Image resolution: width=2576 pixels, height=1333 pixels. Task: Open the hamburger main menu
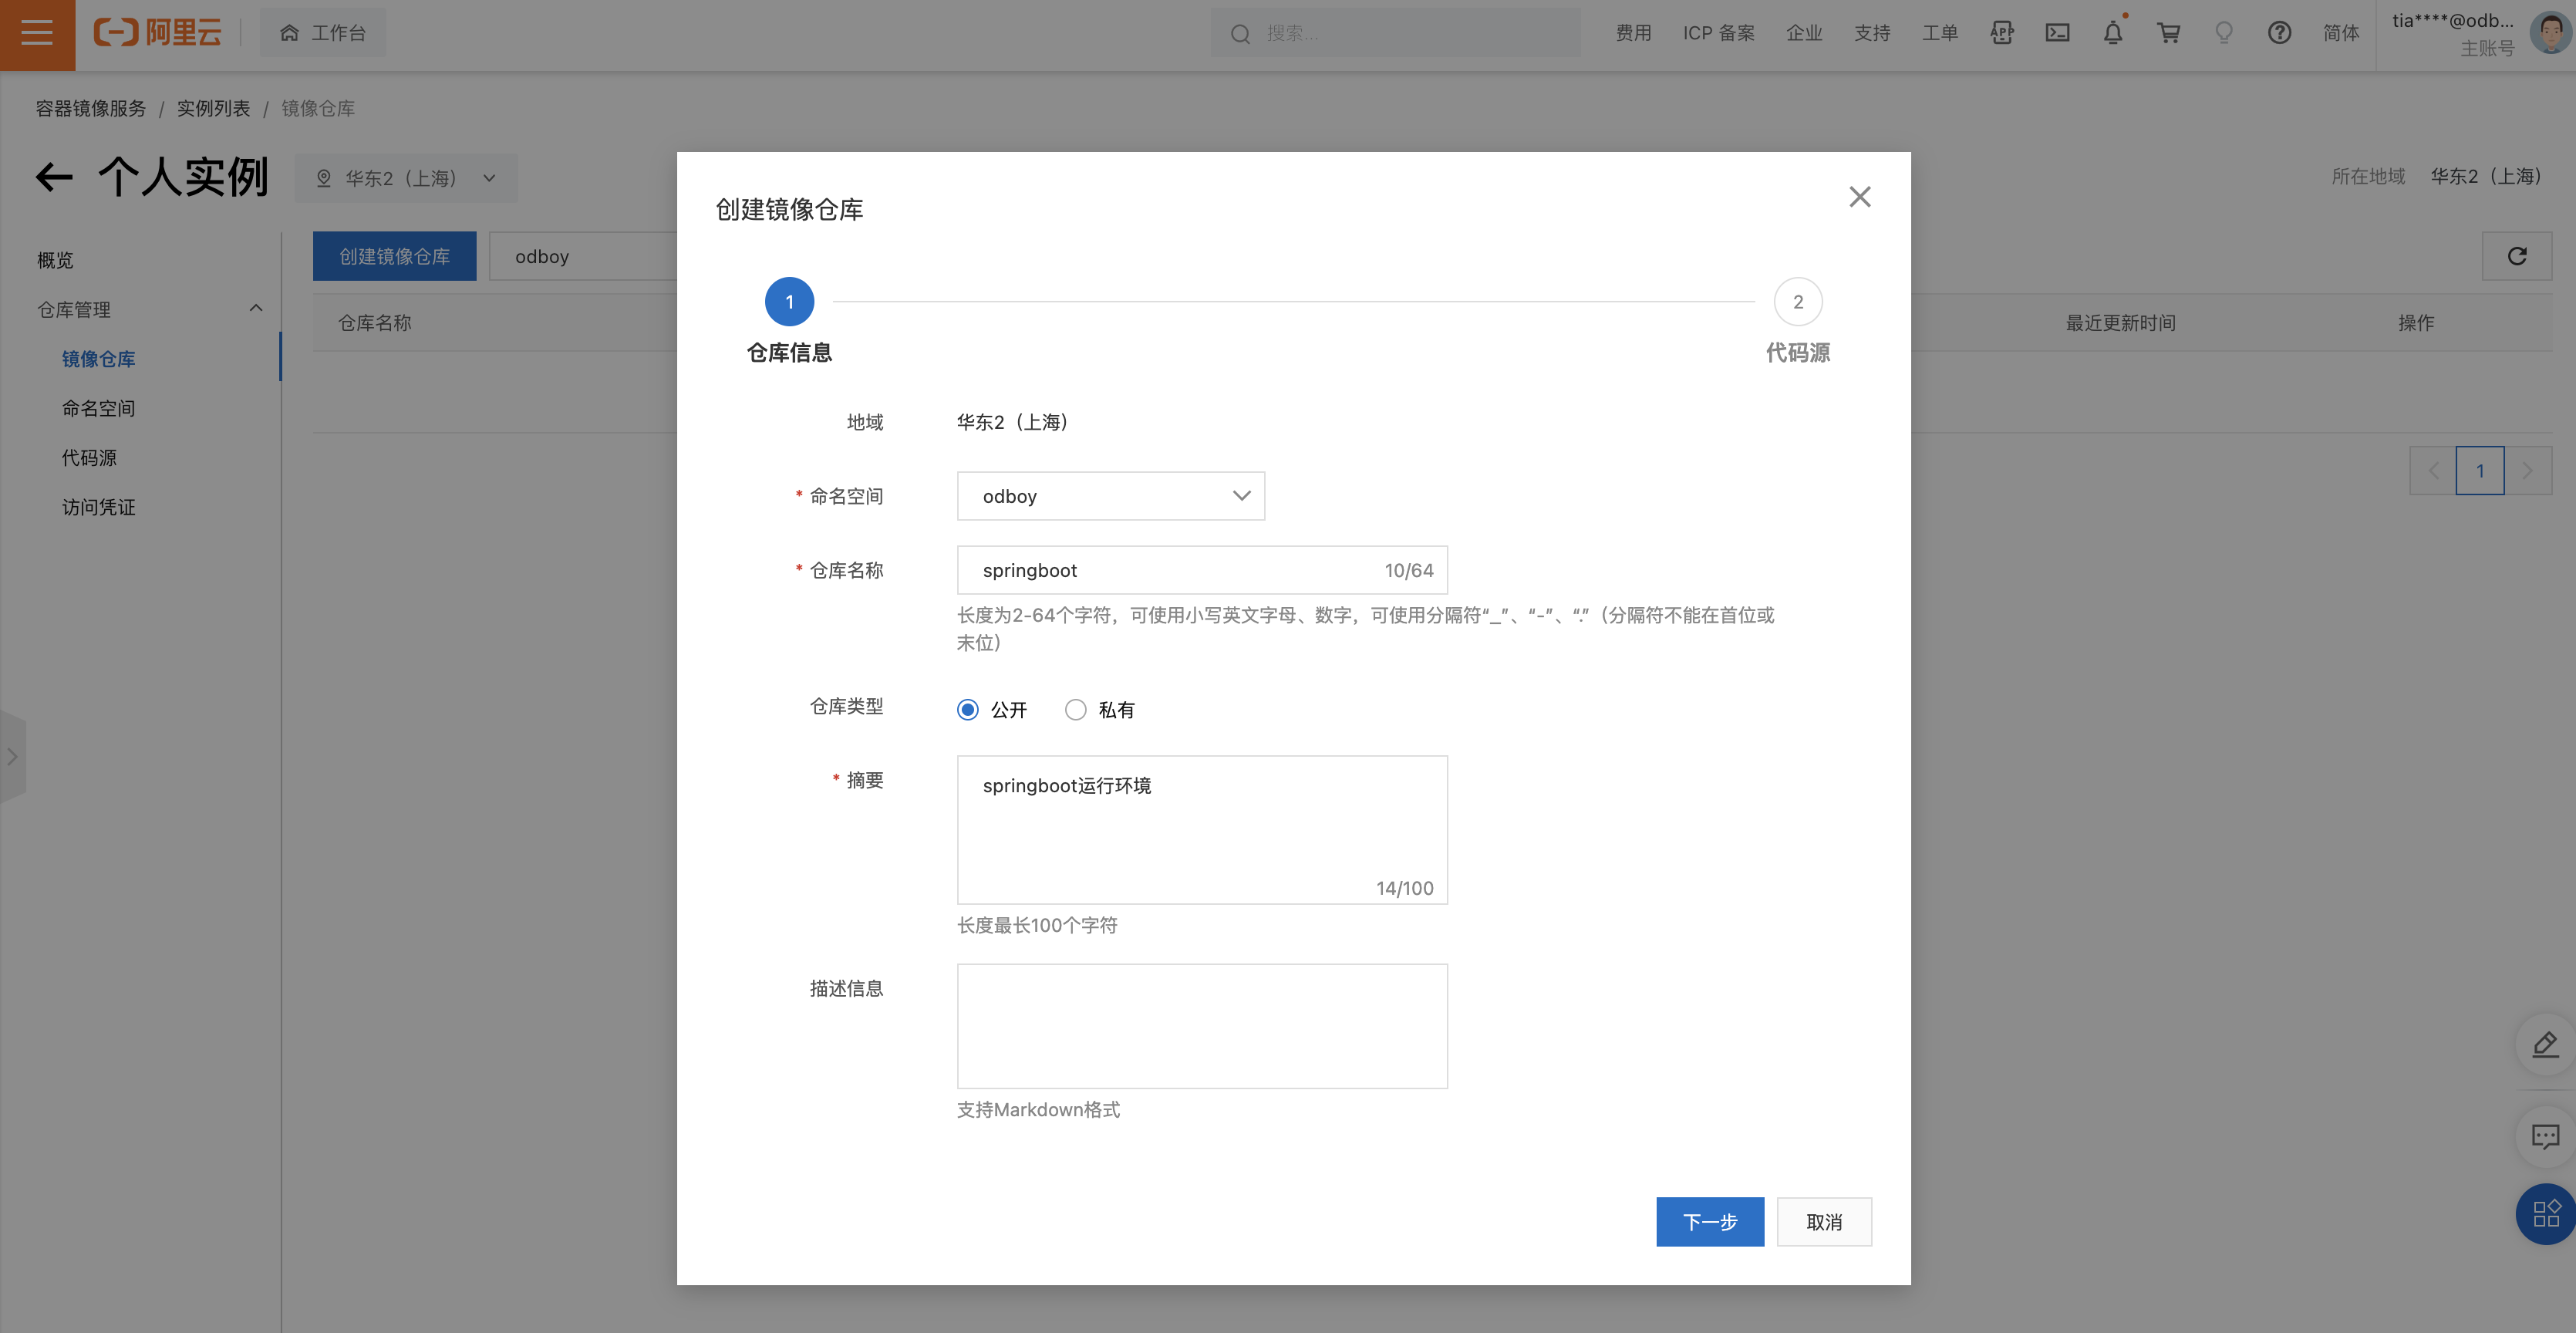coord(37,34)
